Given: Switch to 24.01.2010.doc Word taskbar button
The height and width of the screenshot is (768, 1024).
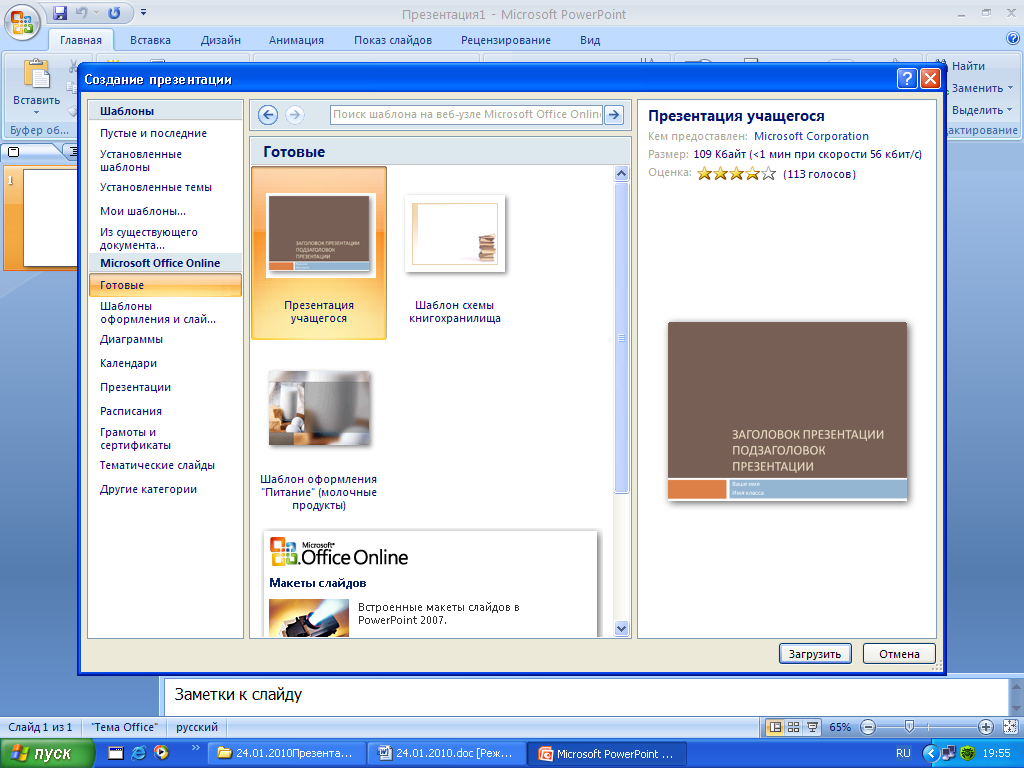Looking at the screenshot, I should coord(445,754).
